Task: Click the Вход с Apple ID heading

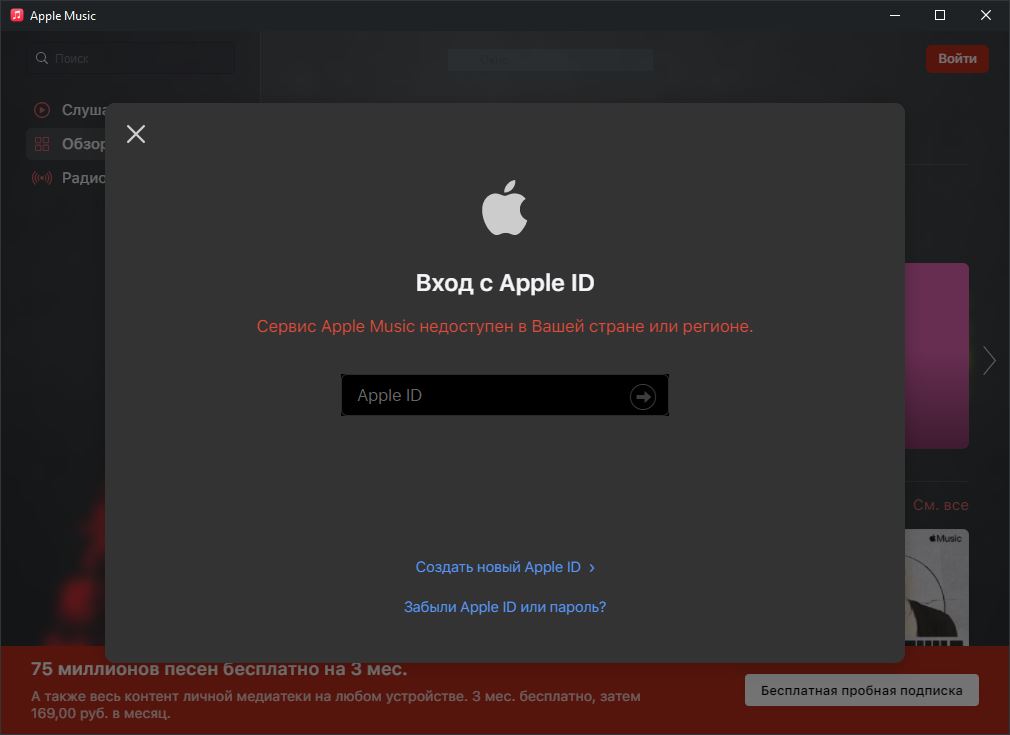Action: coord(505,283)
